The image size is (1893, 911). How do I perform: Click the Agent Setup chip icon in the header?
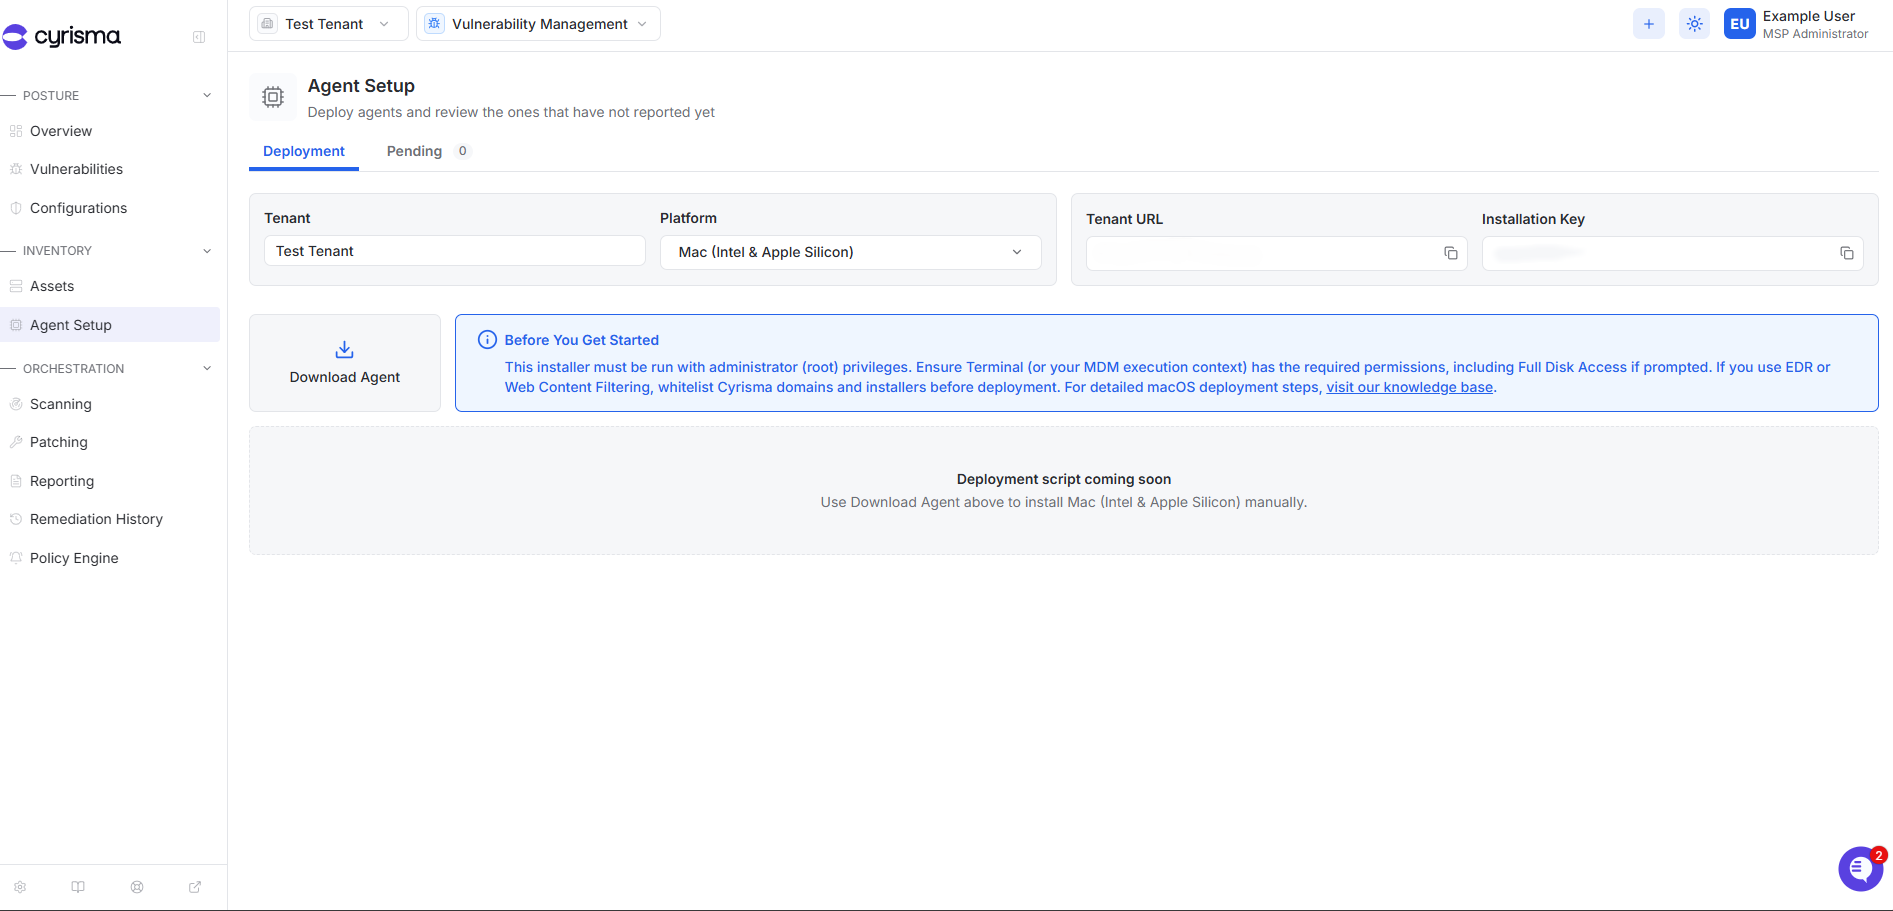pyautogui.click(x=273, y=97)
